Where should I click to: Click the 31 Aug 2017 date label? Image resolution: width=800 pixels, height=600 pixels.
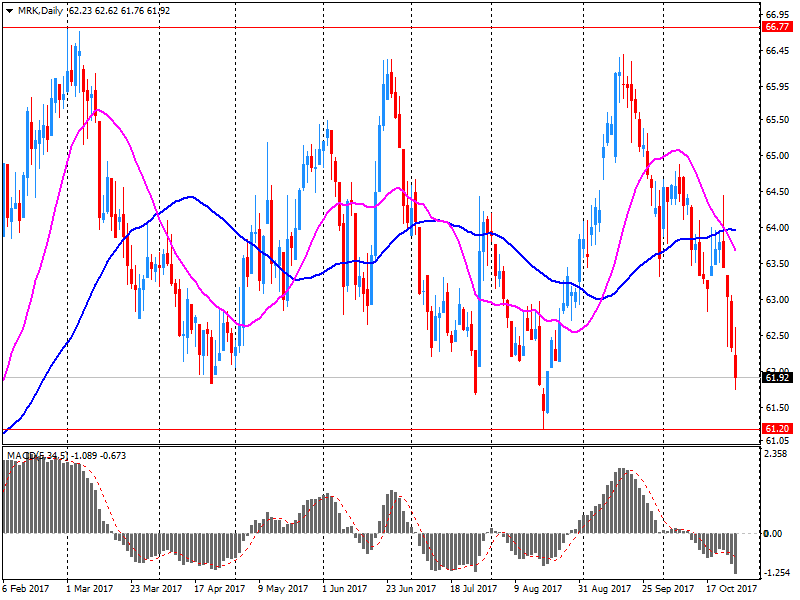tap(604, 589)
